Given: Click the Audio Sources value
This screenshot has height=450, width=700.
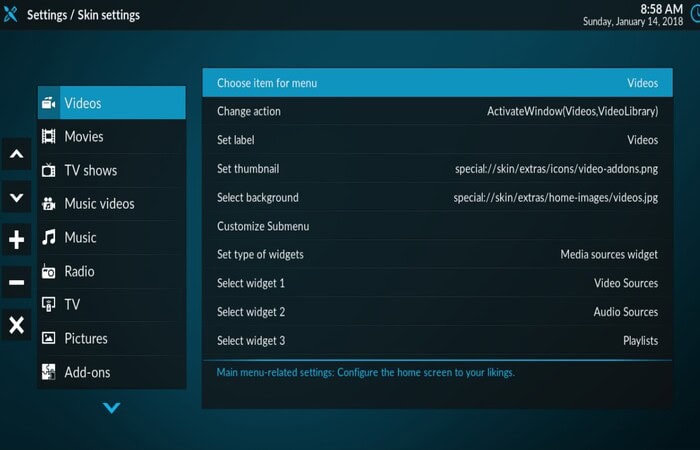Looking at the screenshot, I should (x=625, y=312).
